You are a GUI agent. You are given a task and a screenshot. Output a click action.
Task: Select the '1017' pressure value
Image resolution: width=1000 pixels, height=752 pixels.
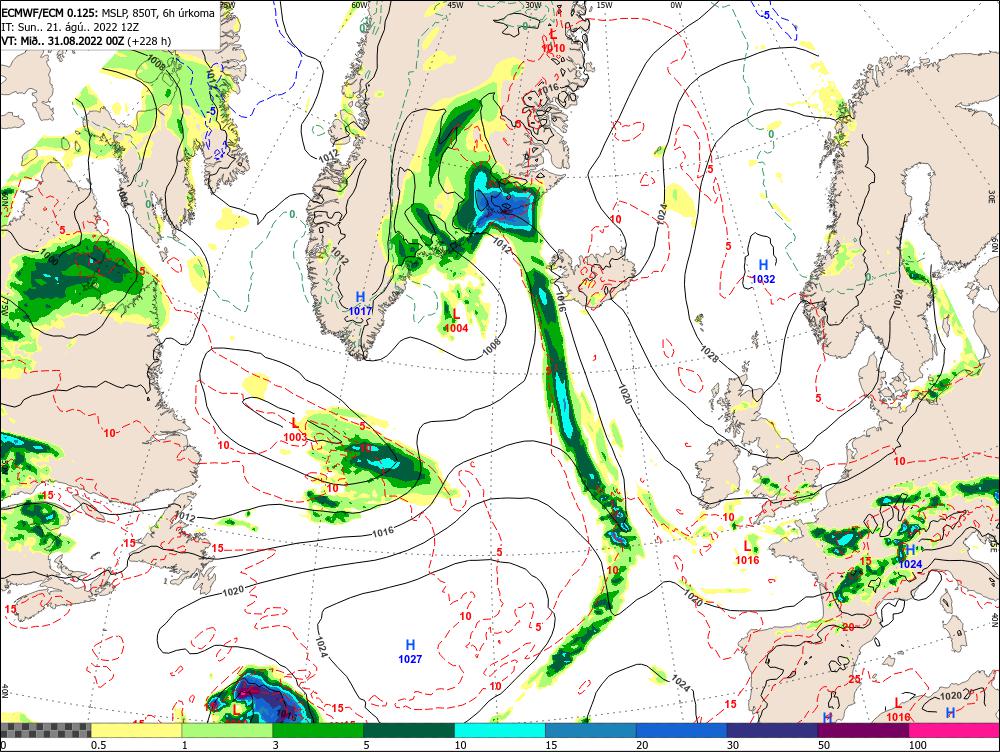360,311
